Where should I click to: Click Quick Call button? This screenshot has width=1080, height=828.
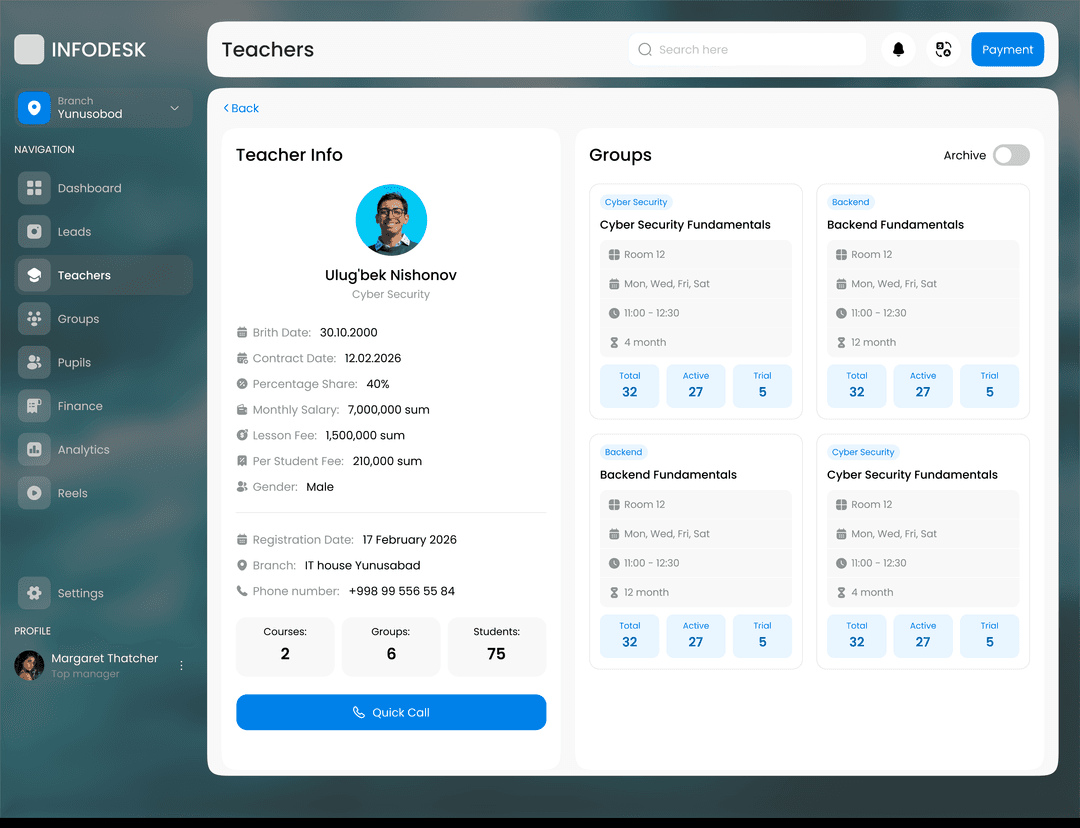(391, 712)
